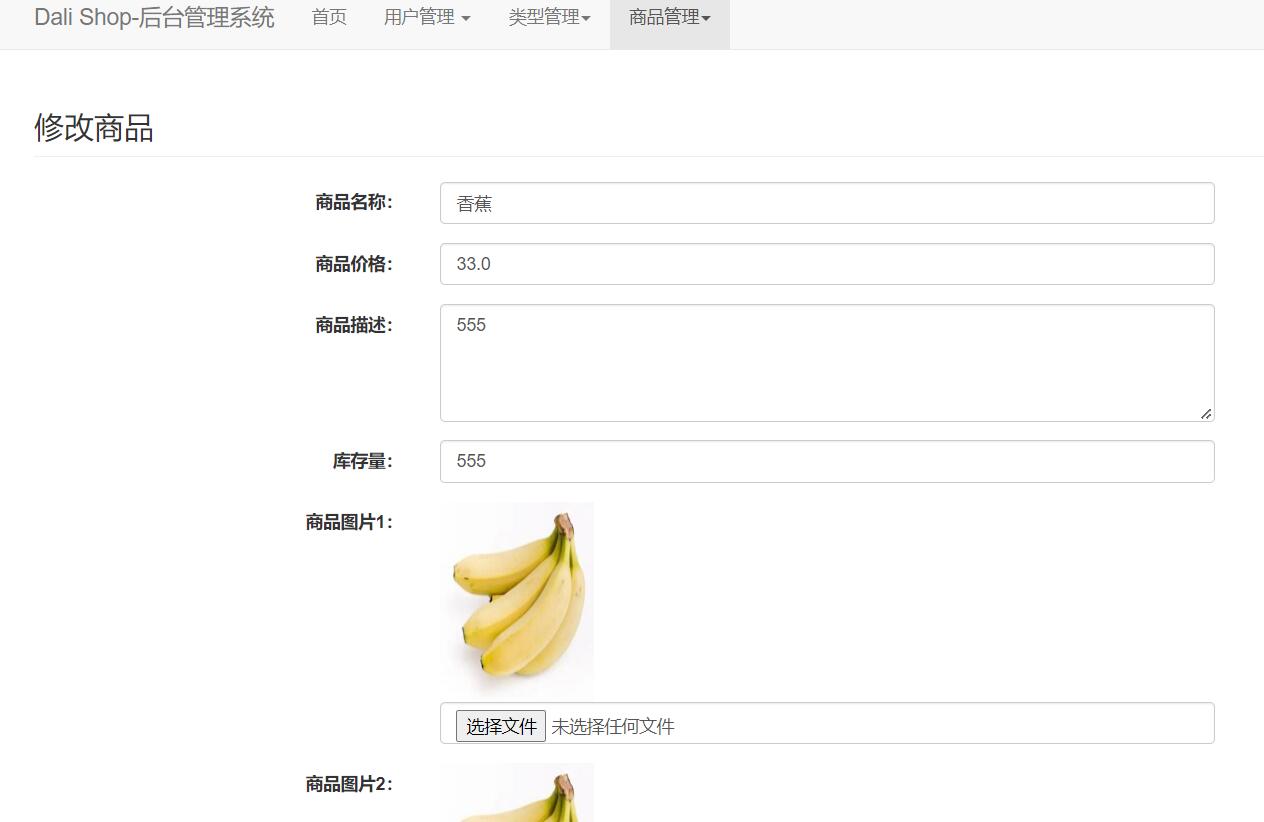This screenshot has width=1264, height=822.
Task: Click inside the 商品描述 textarea
Action: click(827, 363)
